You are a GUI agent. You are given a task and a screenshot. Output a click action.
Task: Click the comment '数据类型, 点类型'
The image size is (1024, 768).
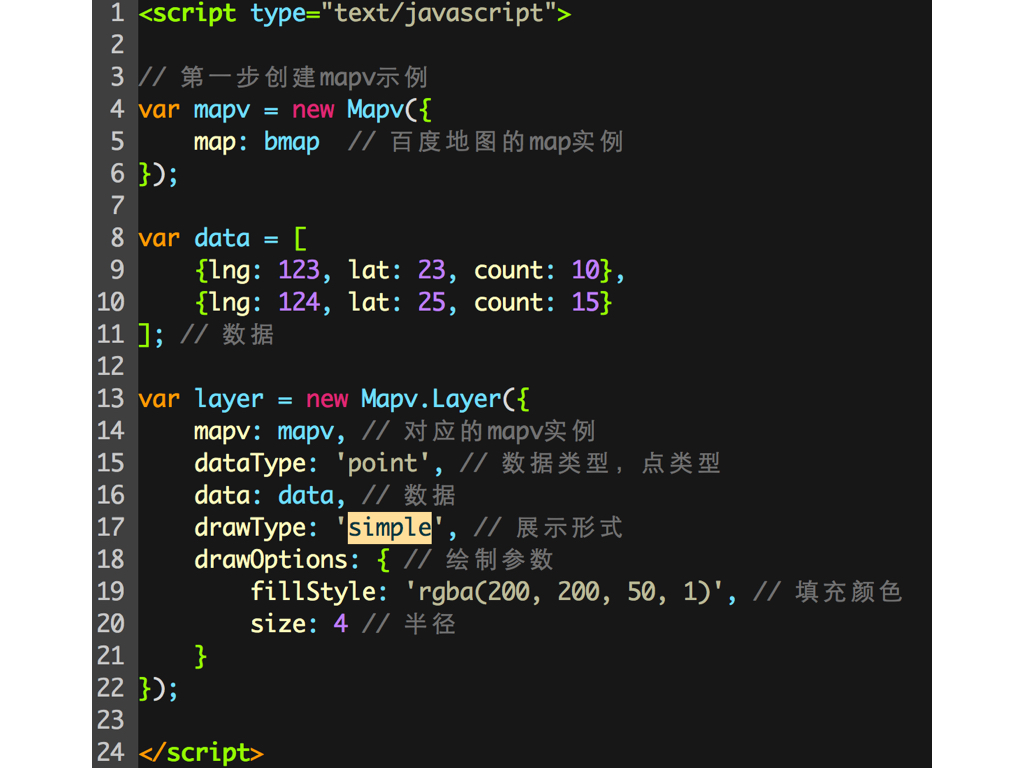(x=611, y=463)
